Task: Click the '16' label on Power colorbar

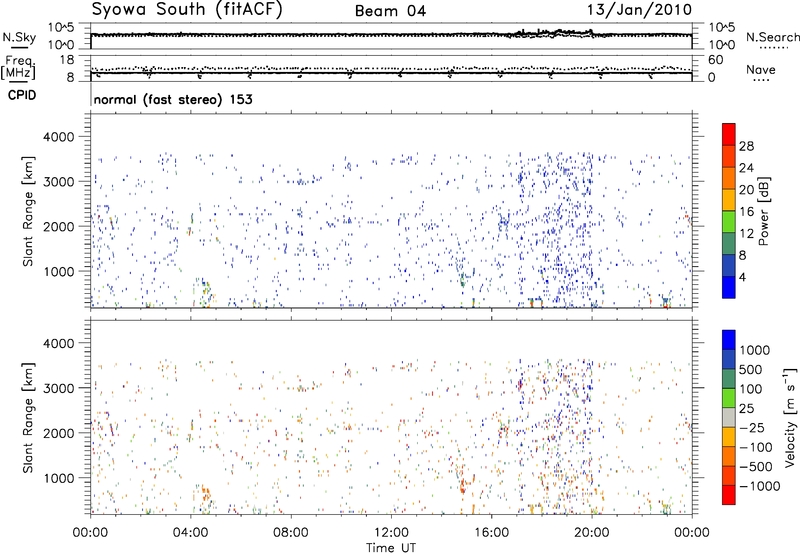Action: pyautogui.click(x=746, y=212)
